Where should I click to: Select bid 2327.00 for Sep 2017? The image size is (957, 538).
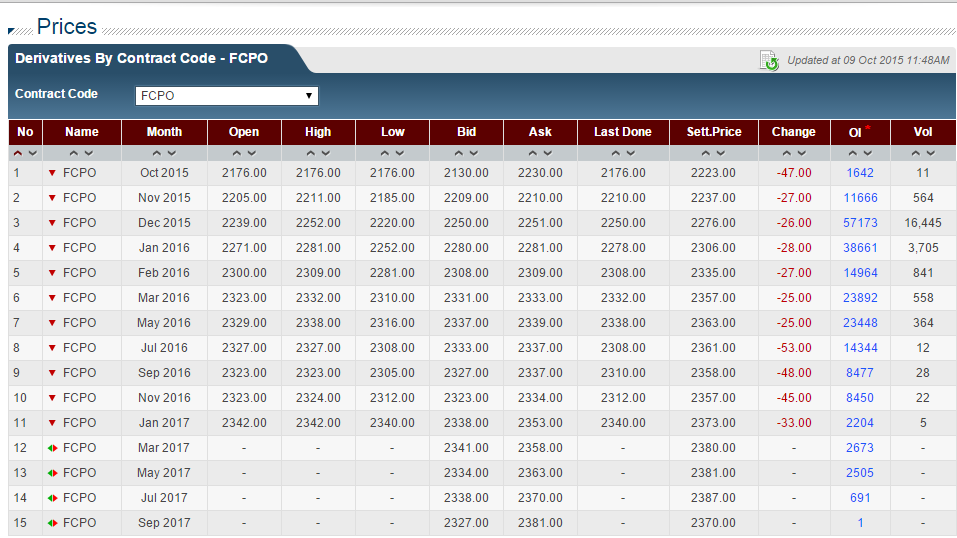tap(466, 523)
